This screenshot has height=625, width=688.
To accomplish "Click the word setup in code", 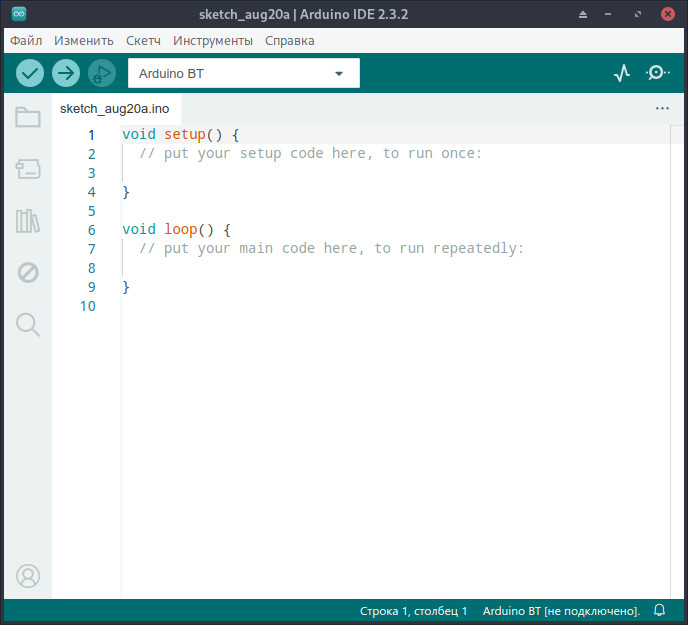I will [185, 134].
